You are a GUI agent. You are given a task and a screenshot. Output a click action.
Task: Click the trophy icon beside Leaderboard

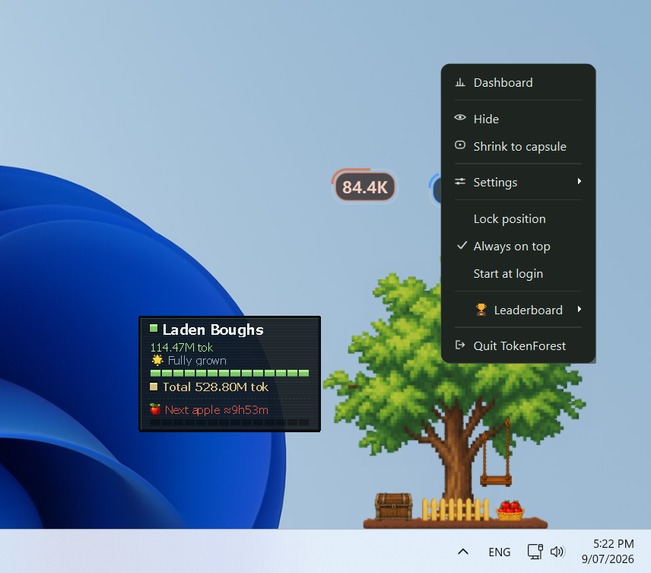(x=481, y=309)
